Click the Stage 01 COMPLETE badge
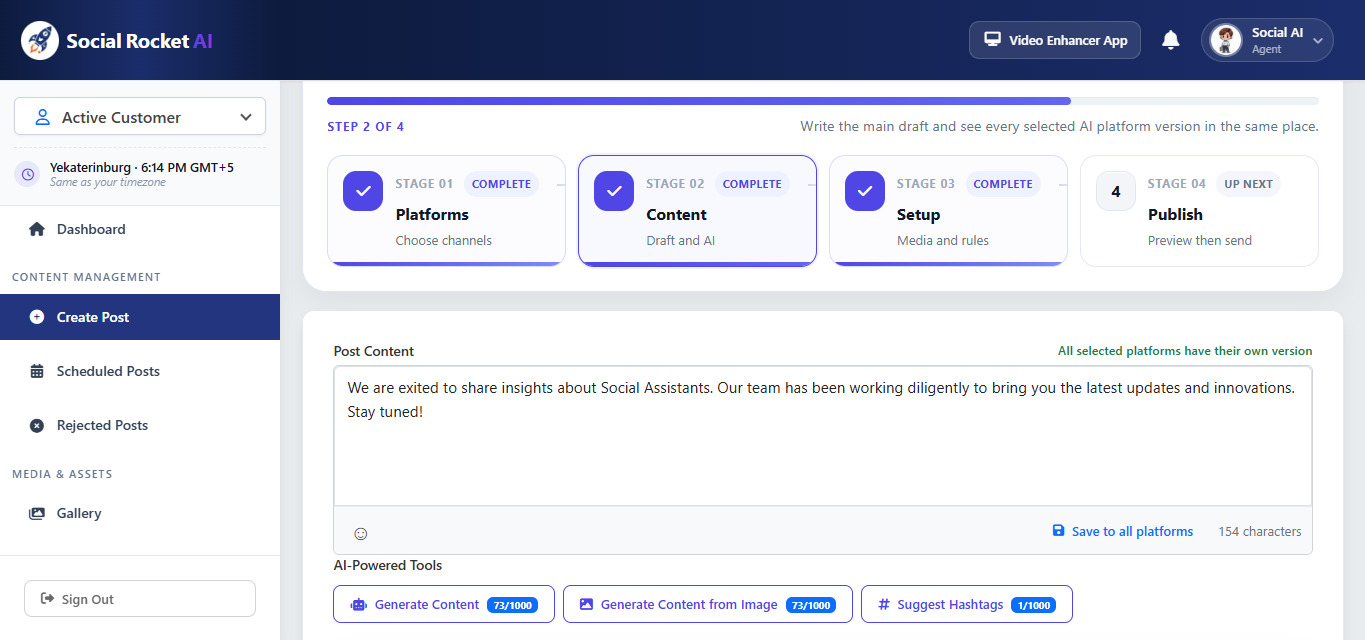1365x640 pixels. coord(501,184)
